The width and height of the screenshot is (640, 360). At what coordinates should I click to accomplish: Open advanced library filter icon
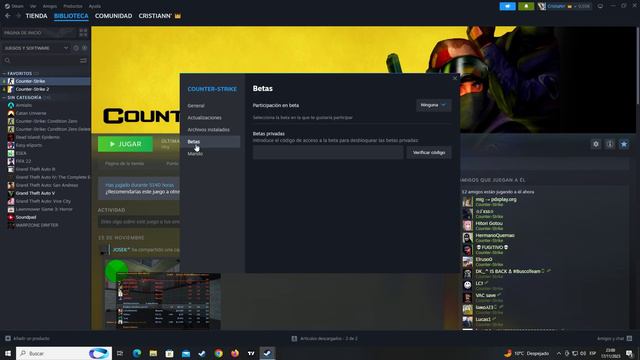click(83, 60)
